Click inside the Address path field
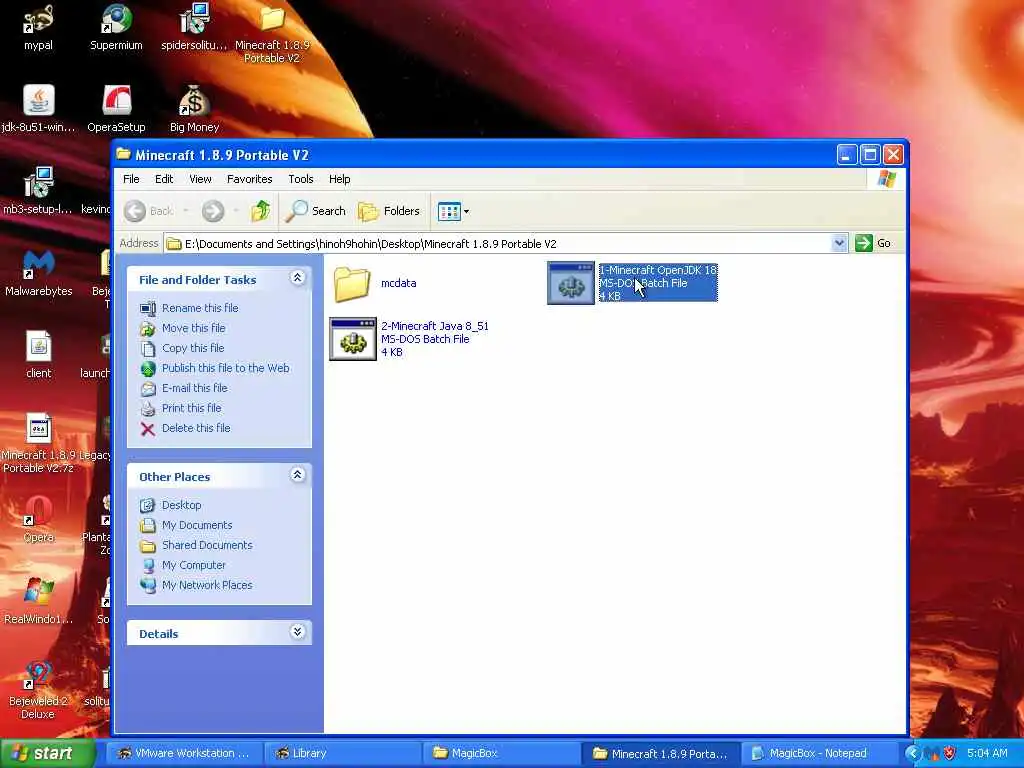 (x=498, y=244)
